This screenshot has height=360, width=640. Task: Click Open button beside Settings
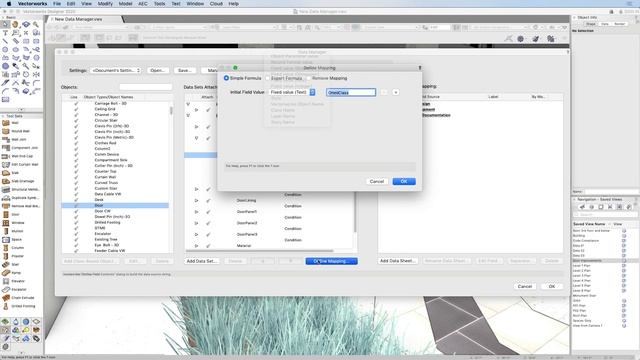pyautogui.click(x=158, y=70)
